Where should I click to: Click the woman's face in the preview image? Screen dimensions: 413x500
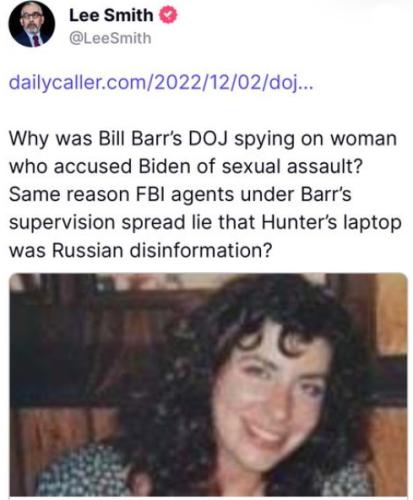tap(270, 393)
